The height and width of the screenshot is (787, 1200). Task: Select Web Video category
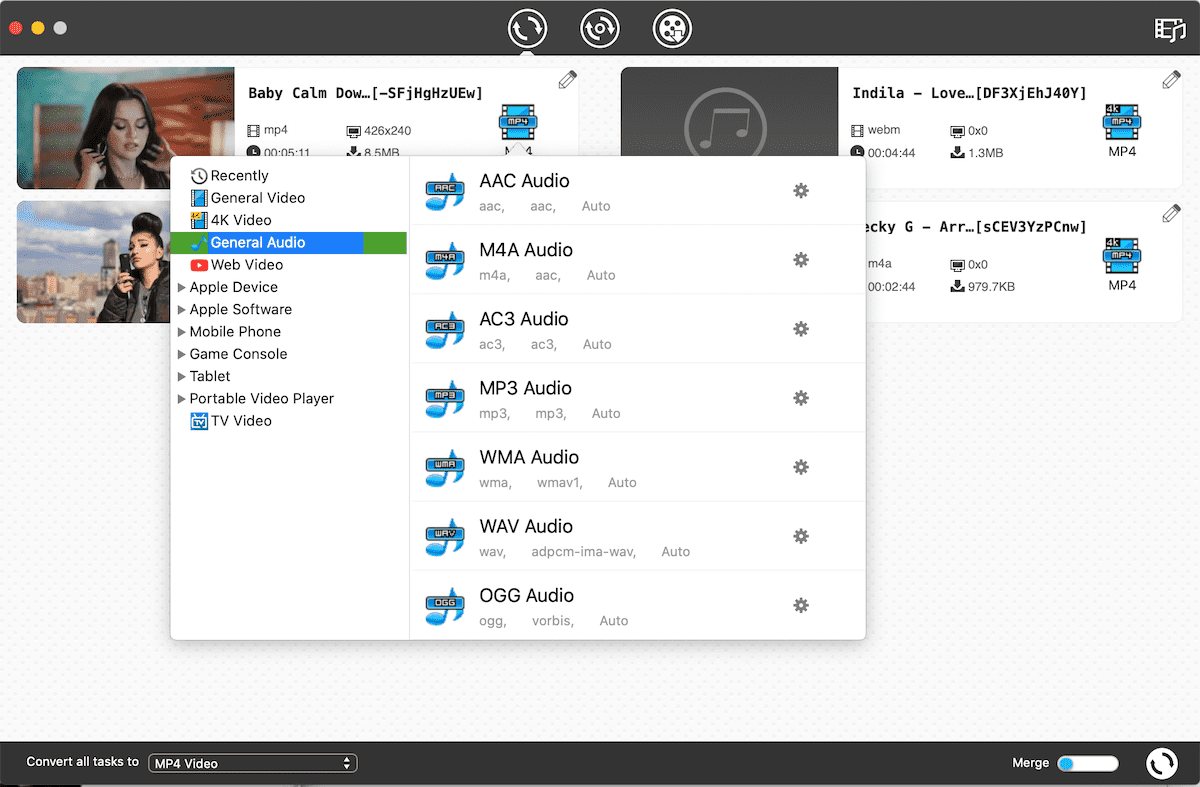(246, 265)
